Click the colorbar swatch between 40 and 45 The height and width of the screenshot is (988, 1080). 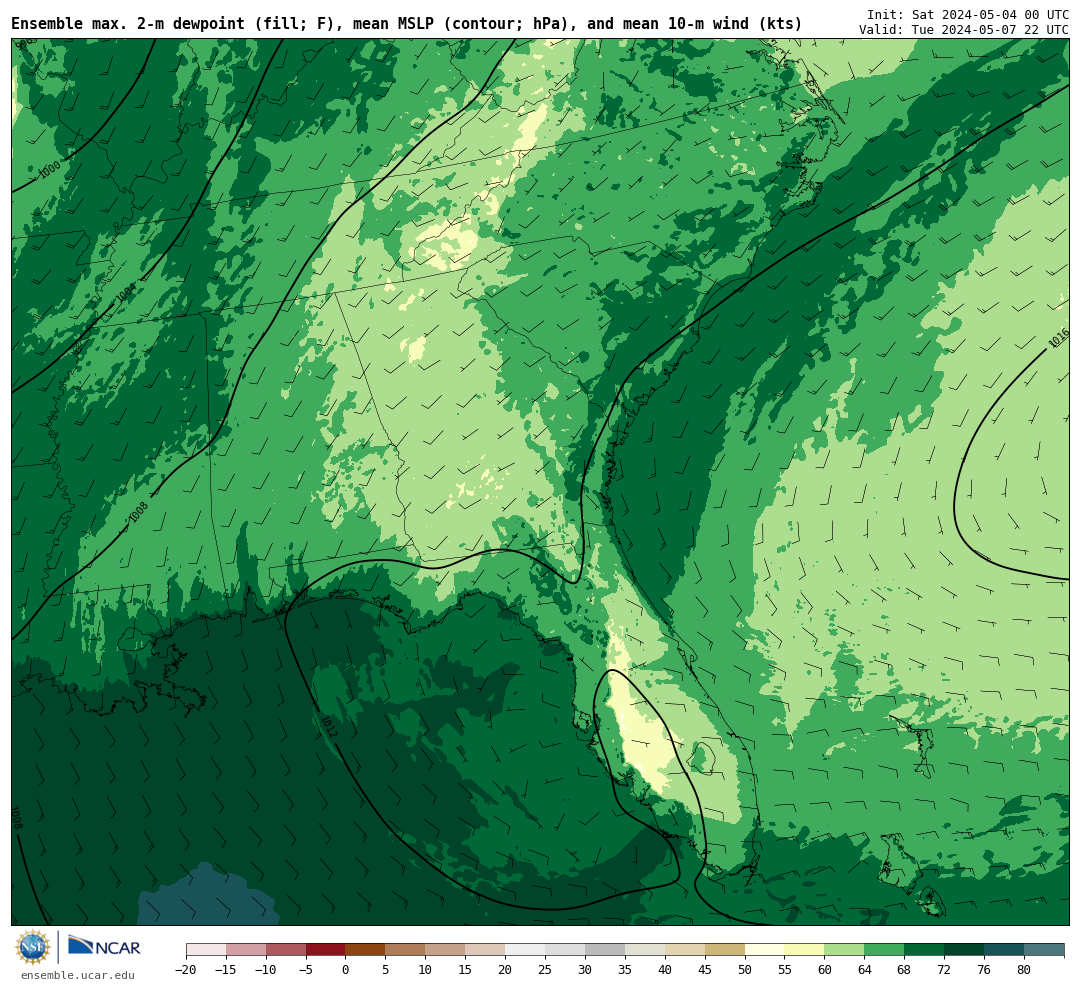pyautogui.click(x=685, y=950)
